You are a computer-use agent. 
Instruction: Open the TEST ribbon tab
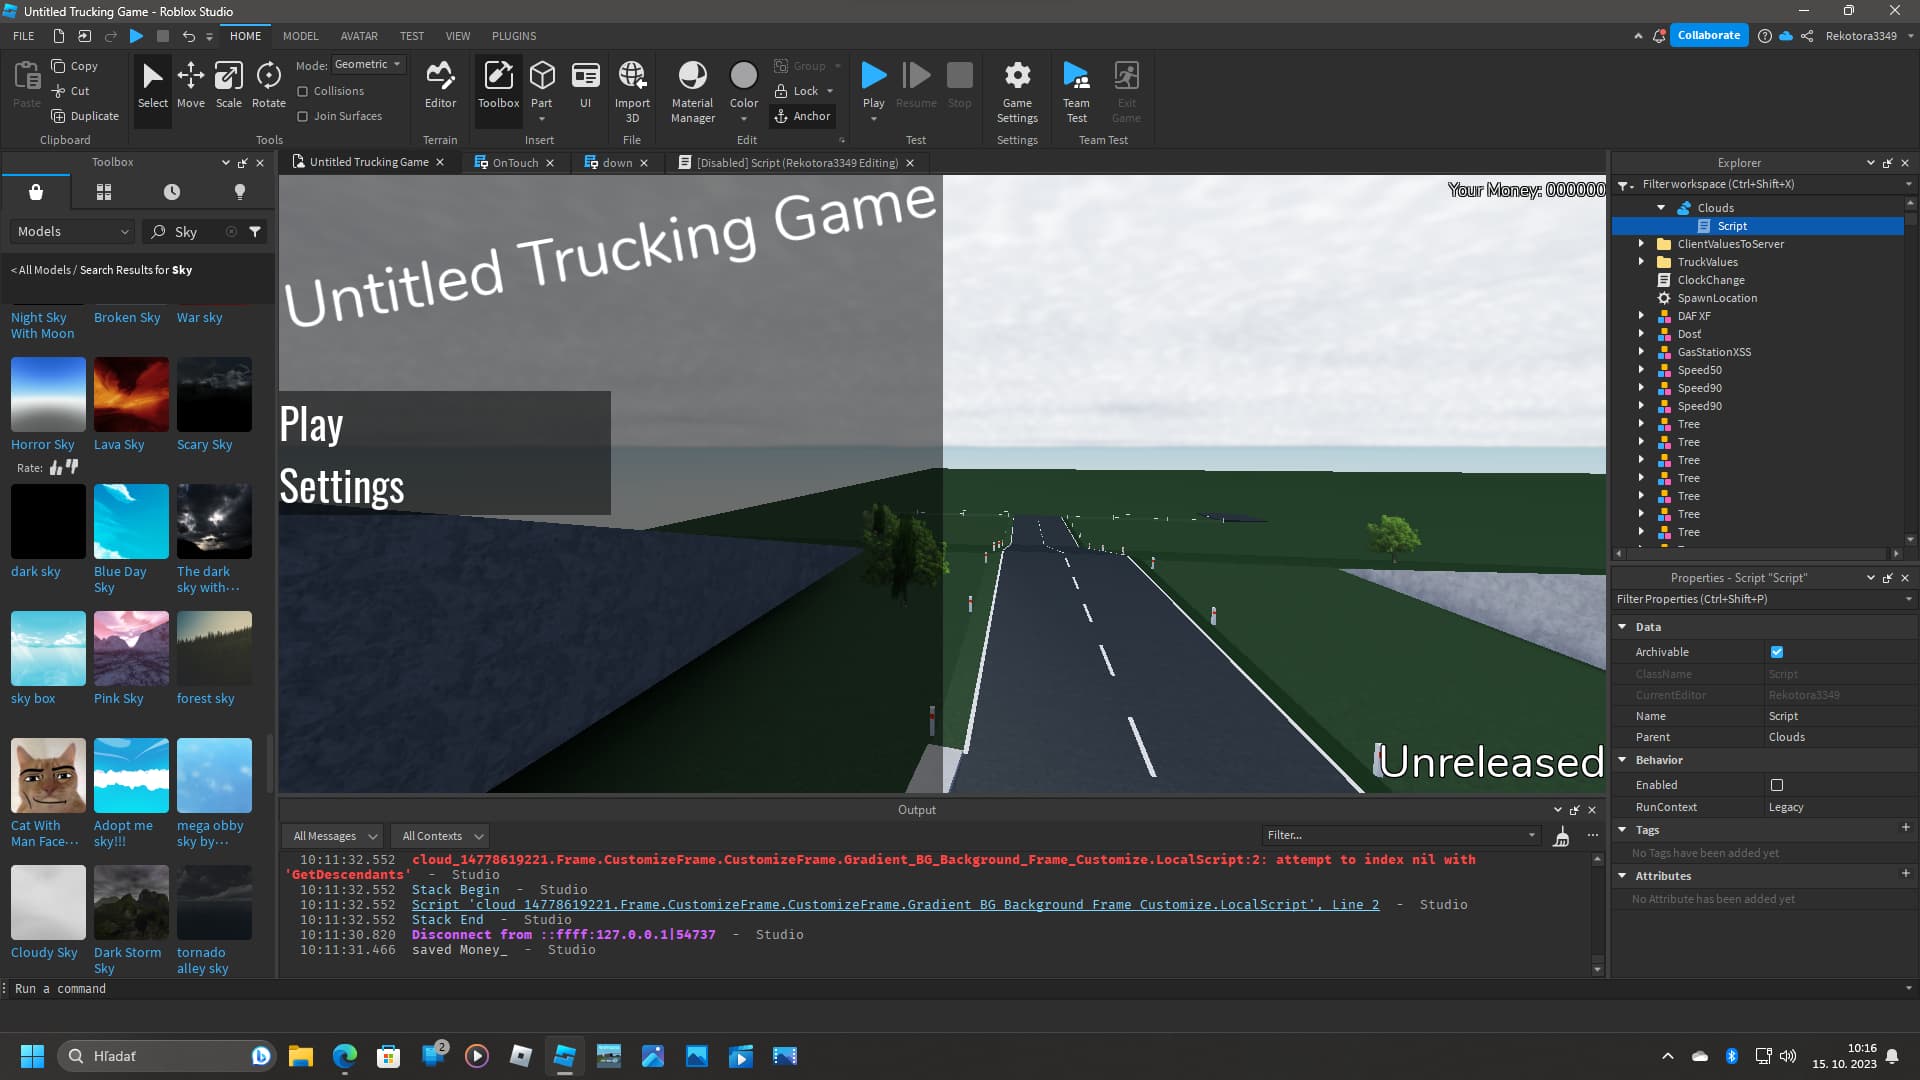(412, 36)
